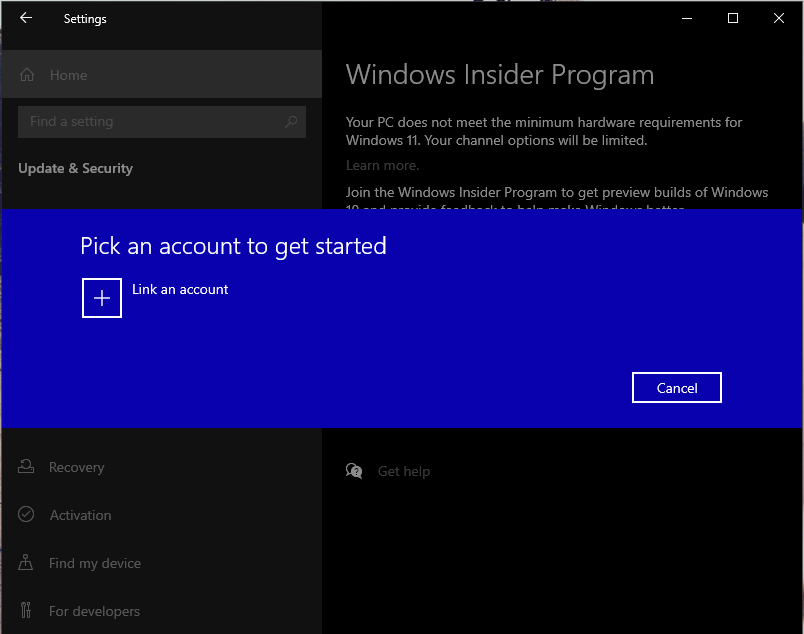Open the Get help link

tap(404, 471)
